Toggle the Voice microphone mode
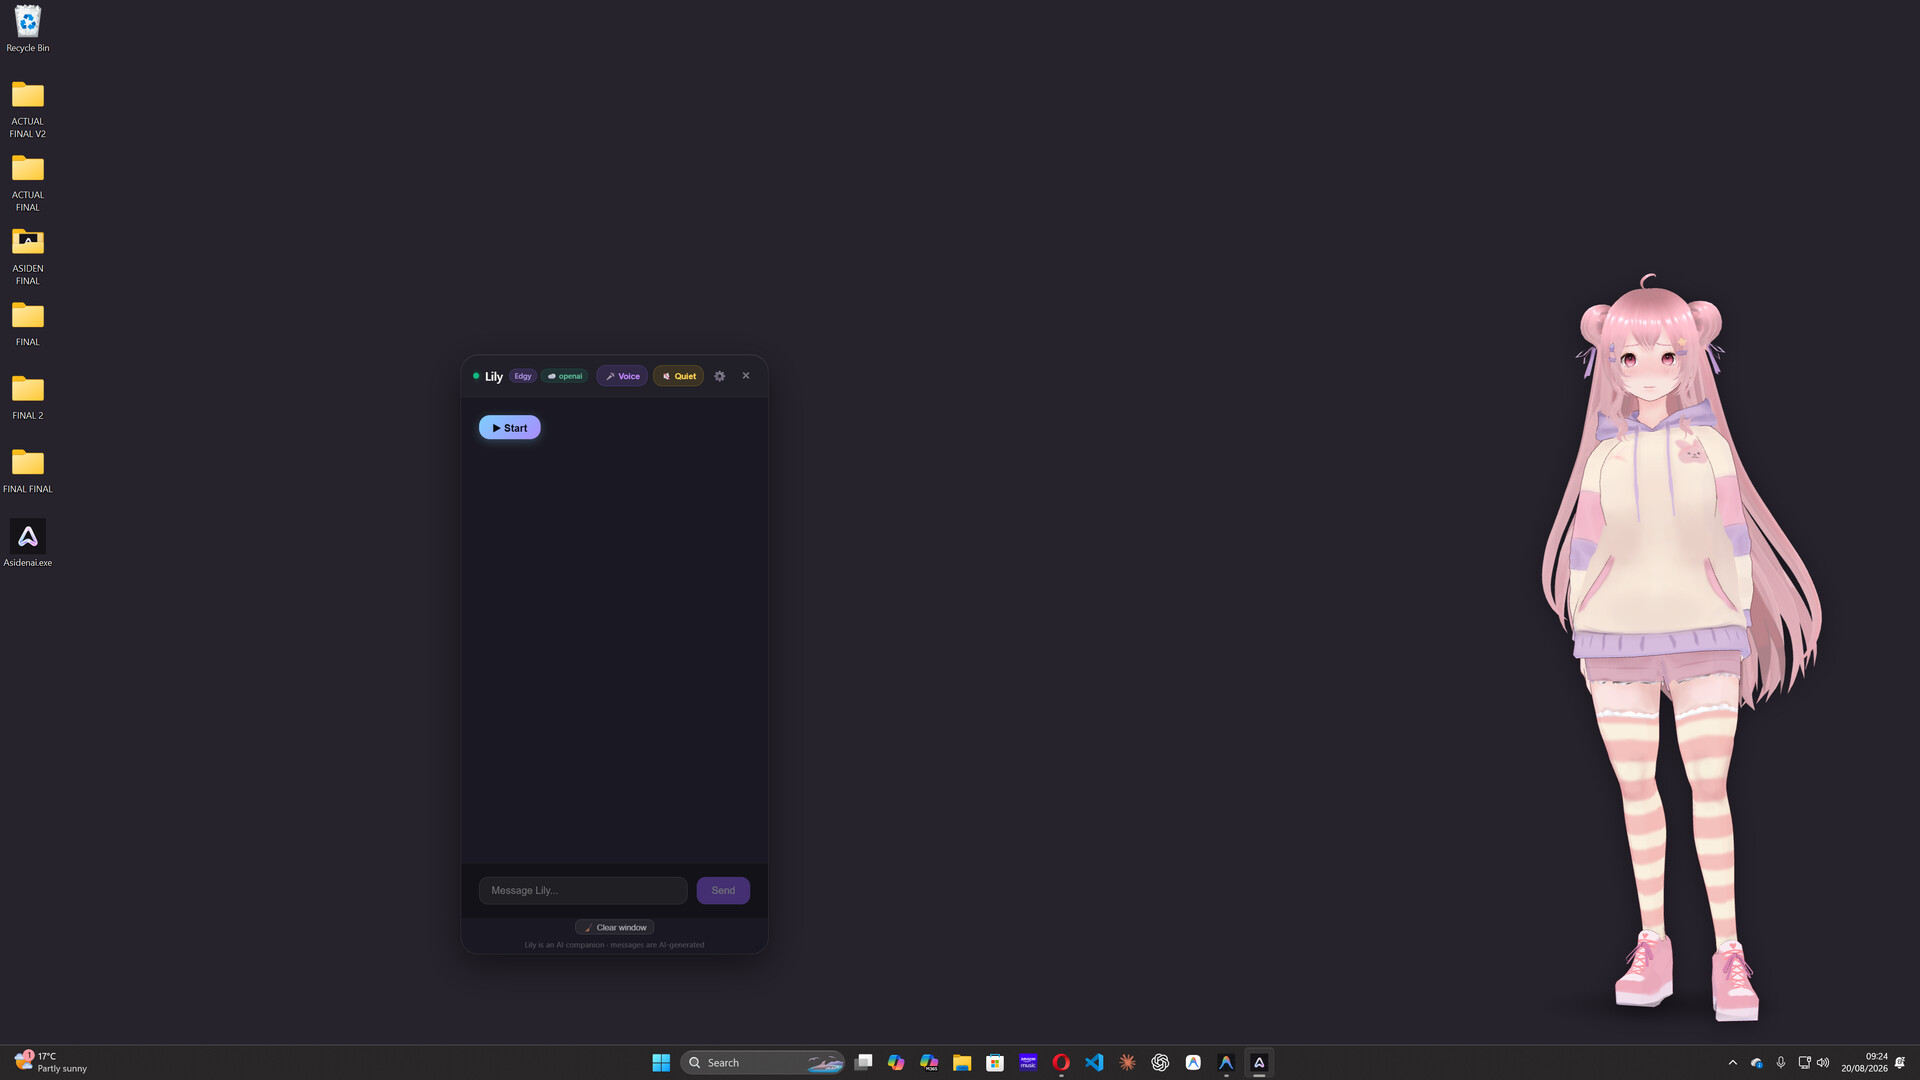1920x1080 pixels. point(622,376)
